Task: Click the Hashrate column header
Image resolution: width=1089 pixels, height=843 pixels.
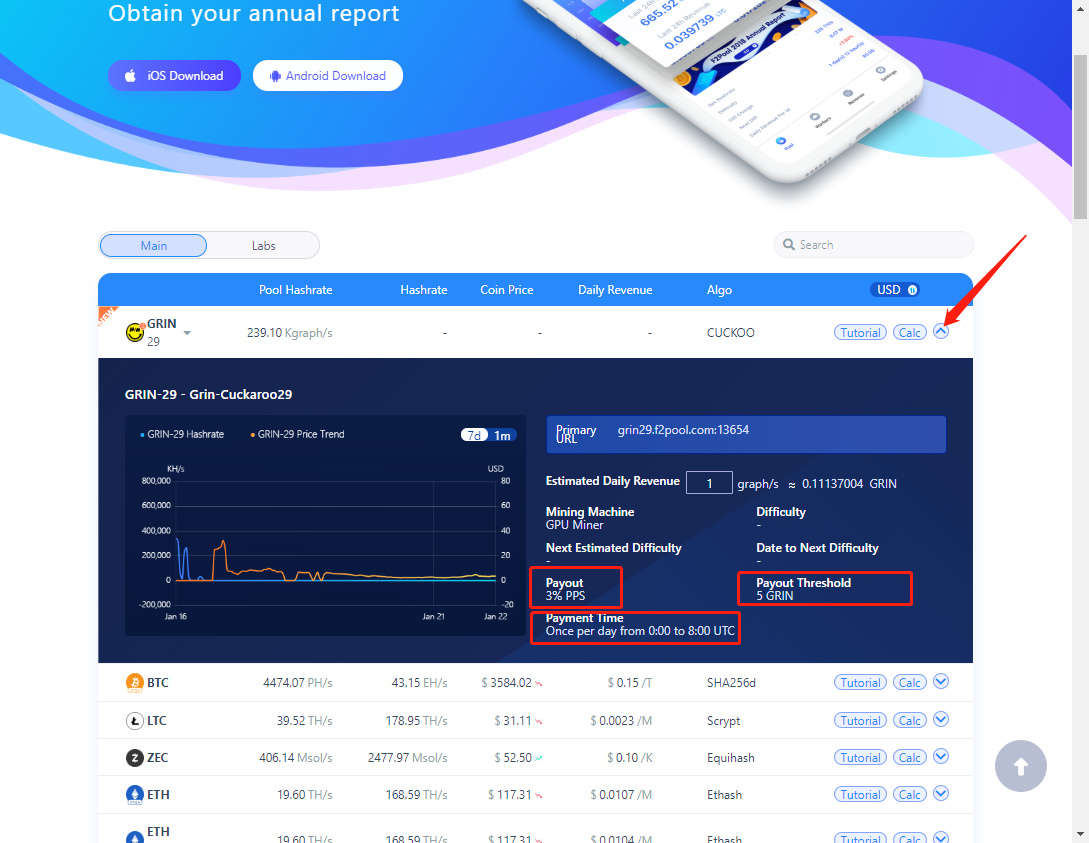Action: pyautogui.click(x=424, y=290)
